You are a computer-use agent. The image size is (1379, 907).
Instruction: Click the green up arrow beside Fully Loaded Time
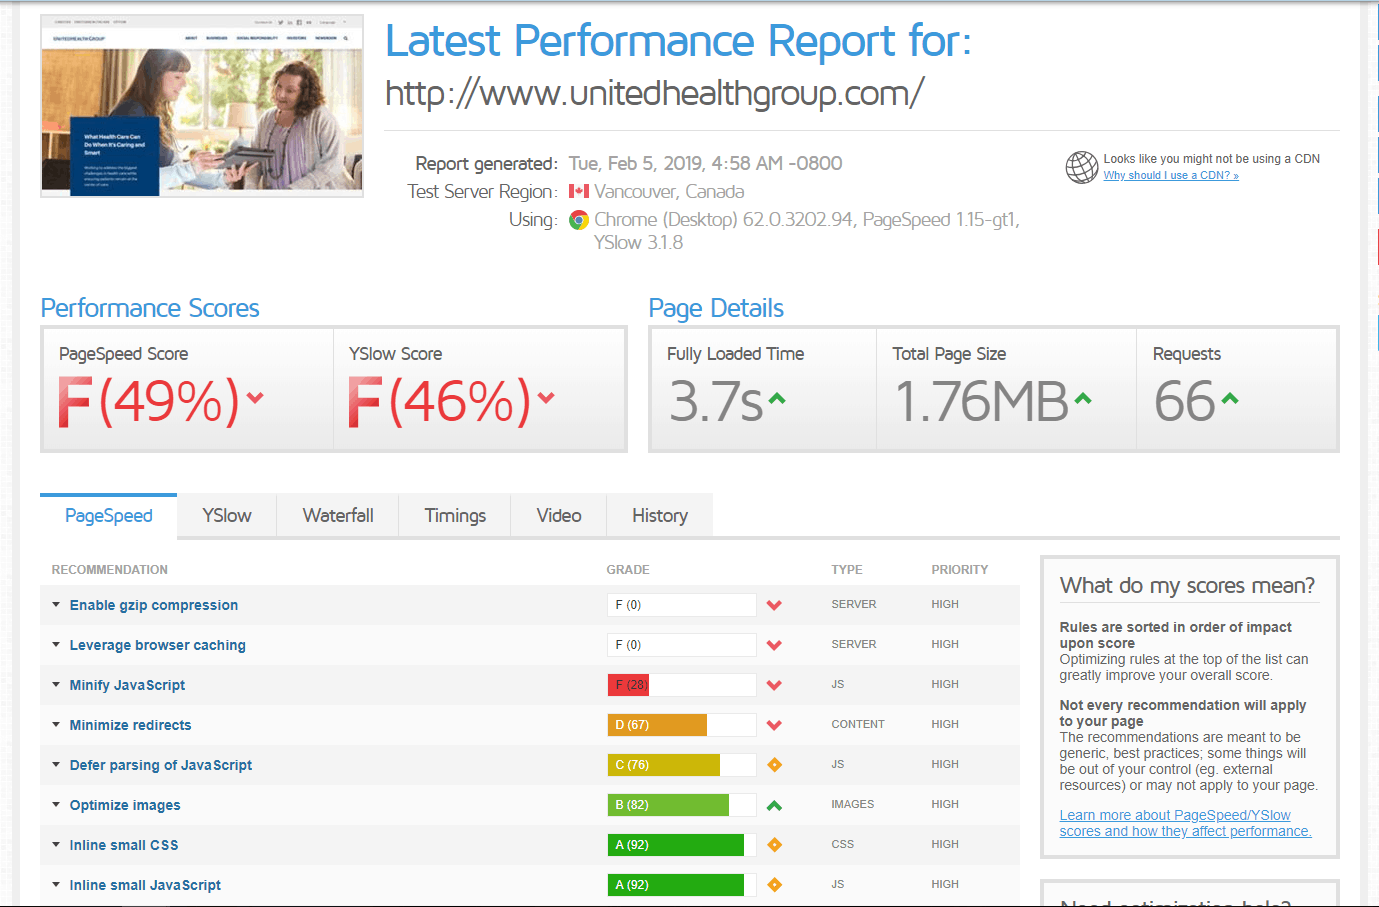tap(777, 399)
